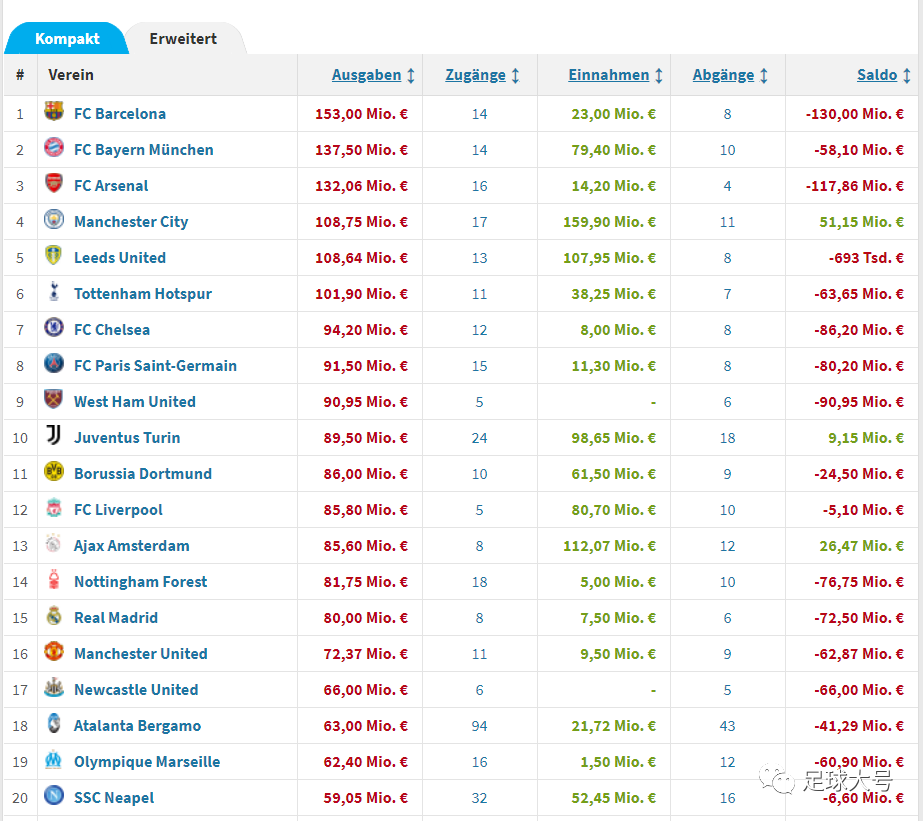Click the West Ham United crest icon
The image size is (923, 821).
click(x=54, y=398)
